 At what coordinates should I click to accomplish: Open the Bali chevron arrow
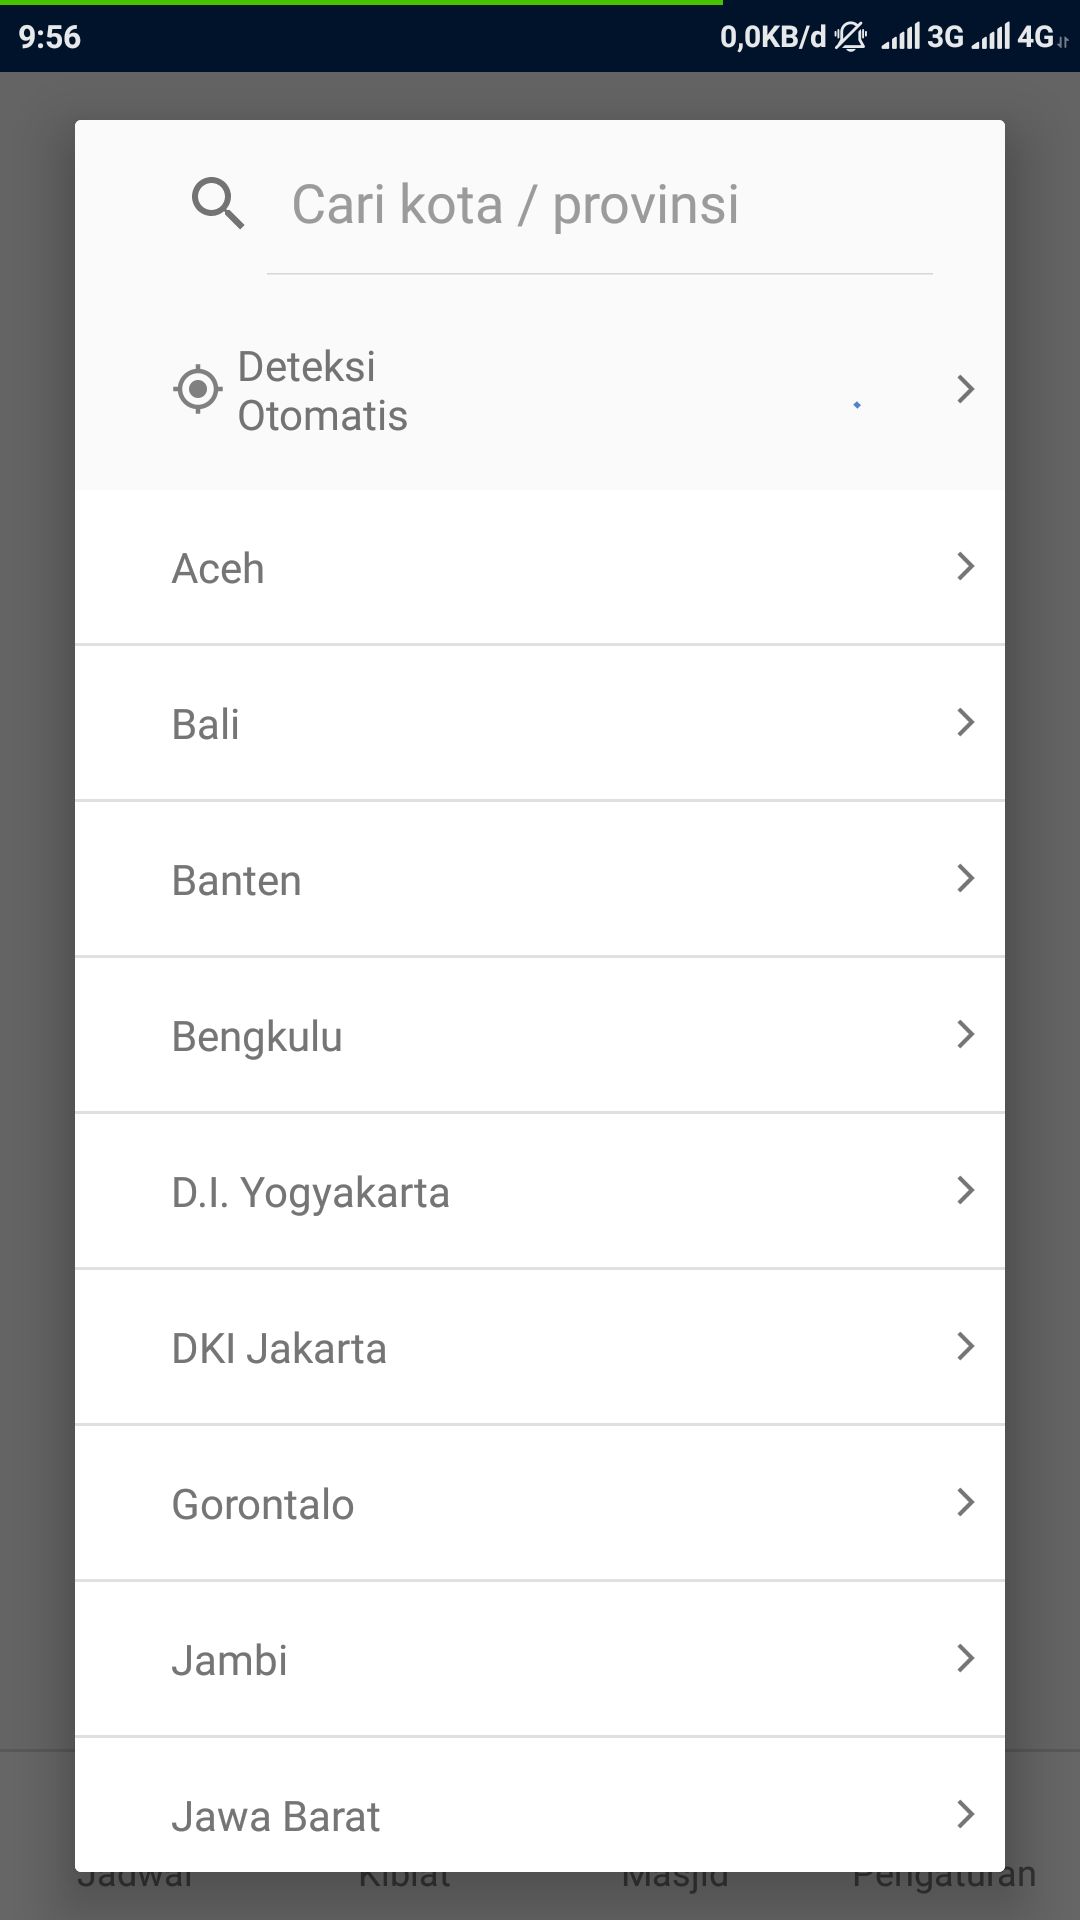click(965, 723)
